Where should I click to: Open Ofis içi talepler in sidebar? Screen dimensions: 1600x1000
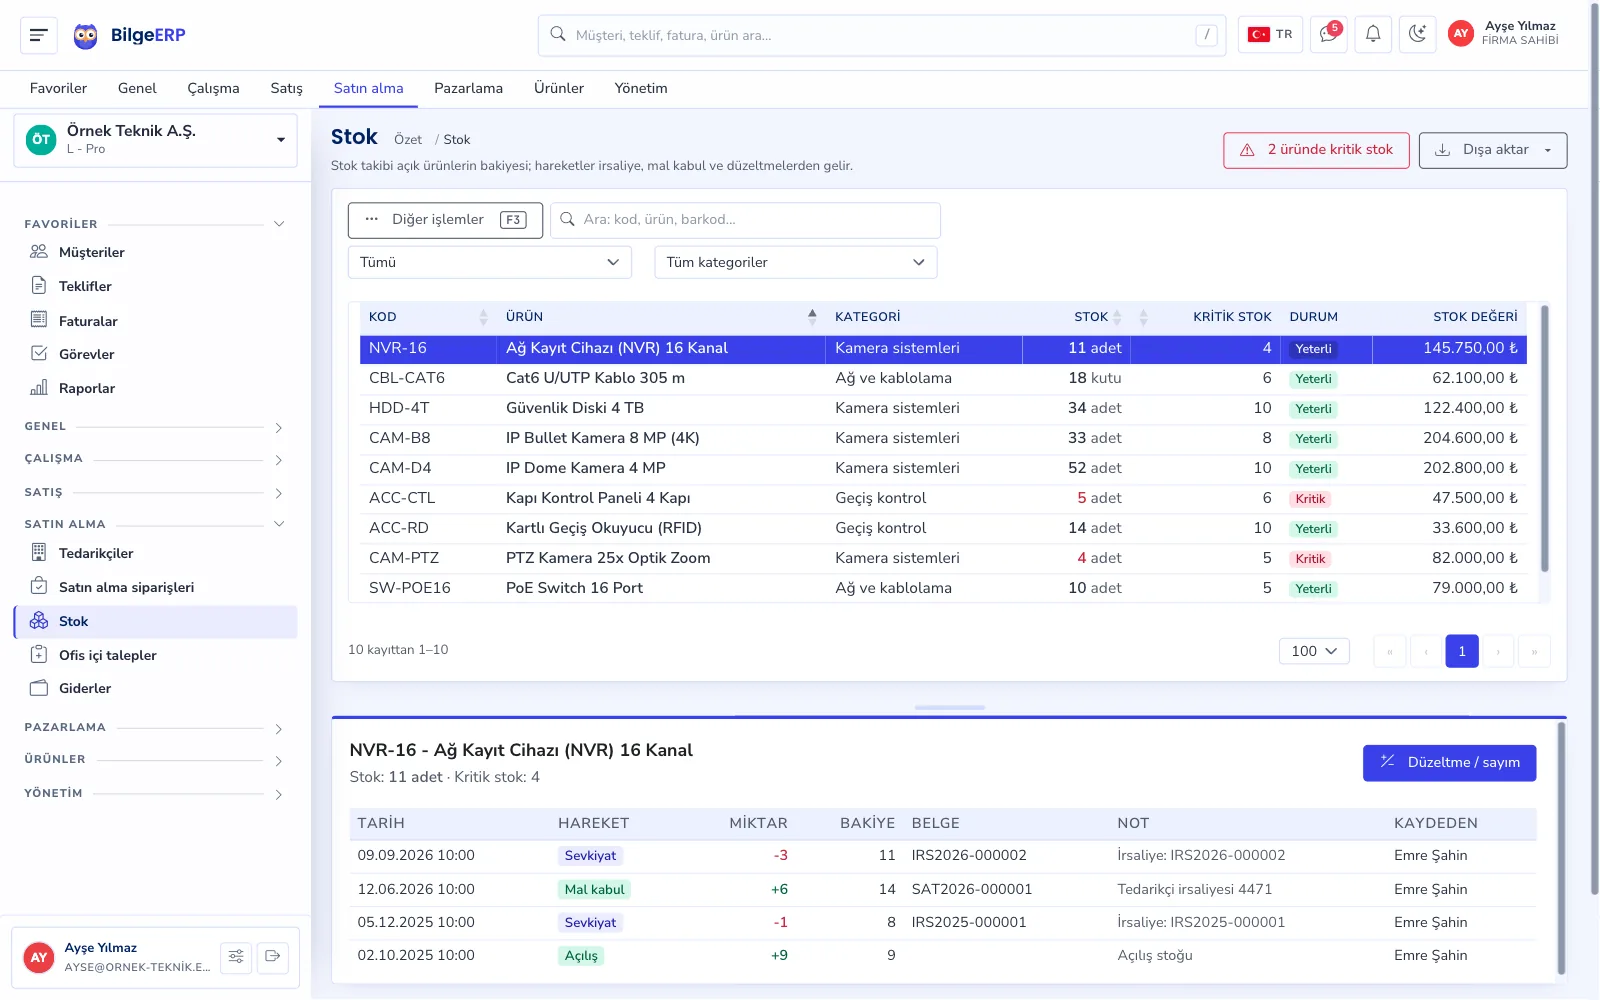pos(107,655)
